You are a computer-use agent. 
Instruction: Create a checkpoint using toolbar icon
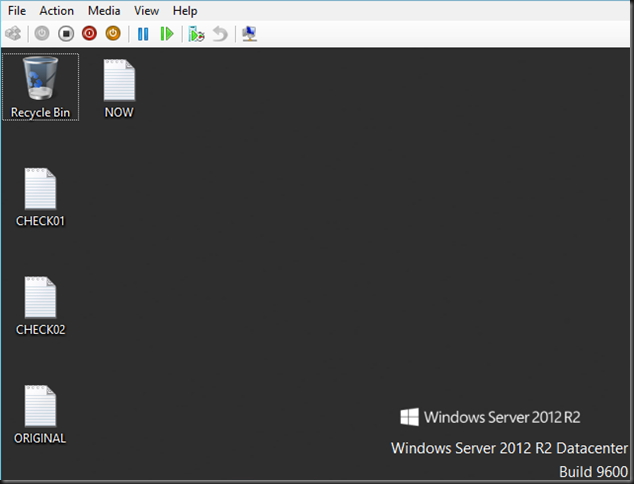pos(197,34)
